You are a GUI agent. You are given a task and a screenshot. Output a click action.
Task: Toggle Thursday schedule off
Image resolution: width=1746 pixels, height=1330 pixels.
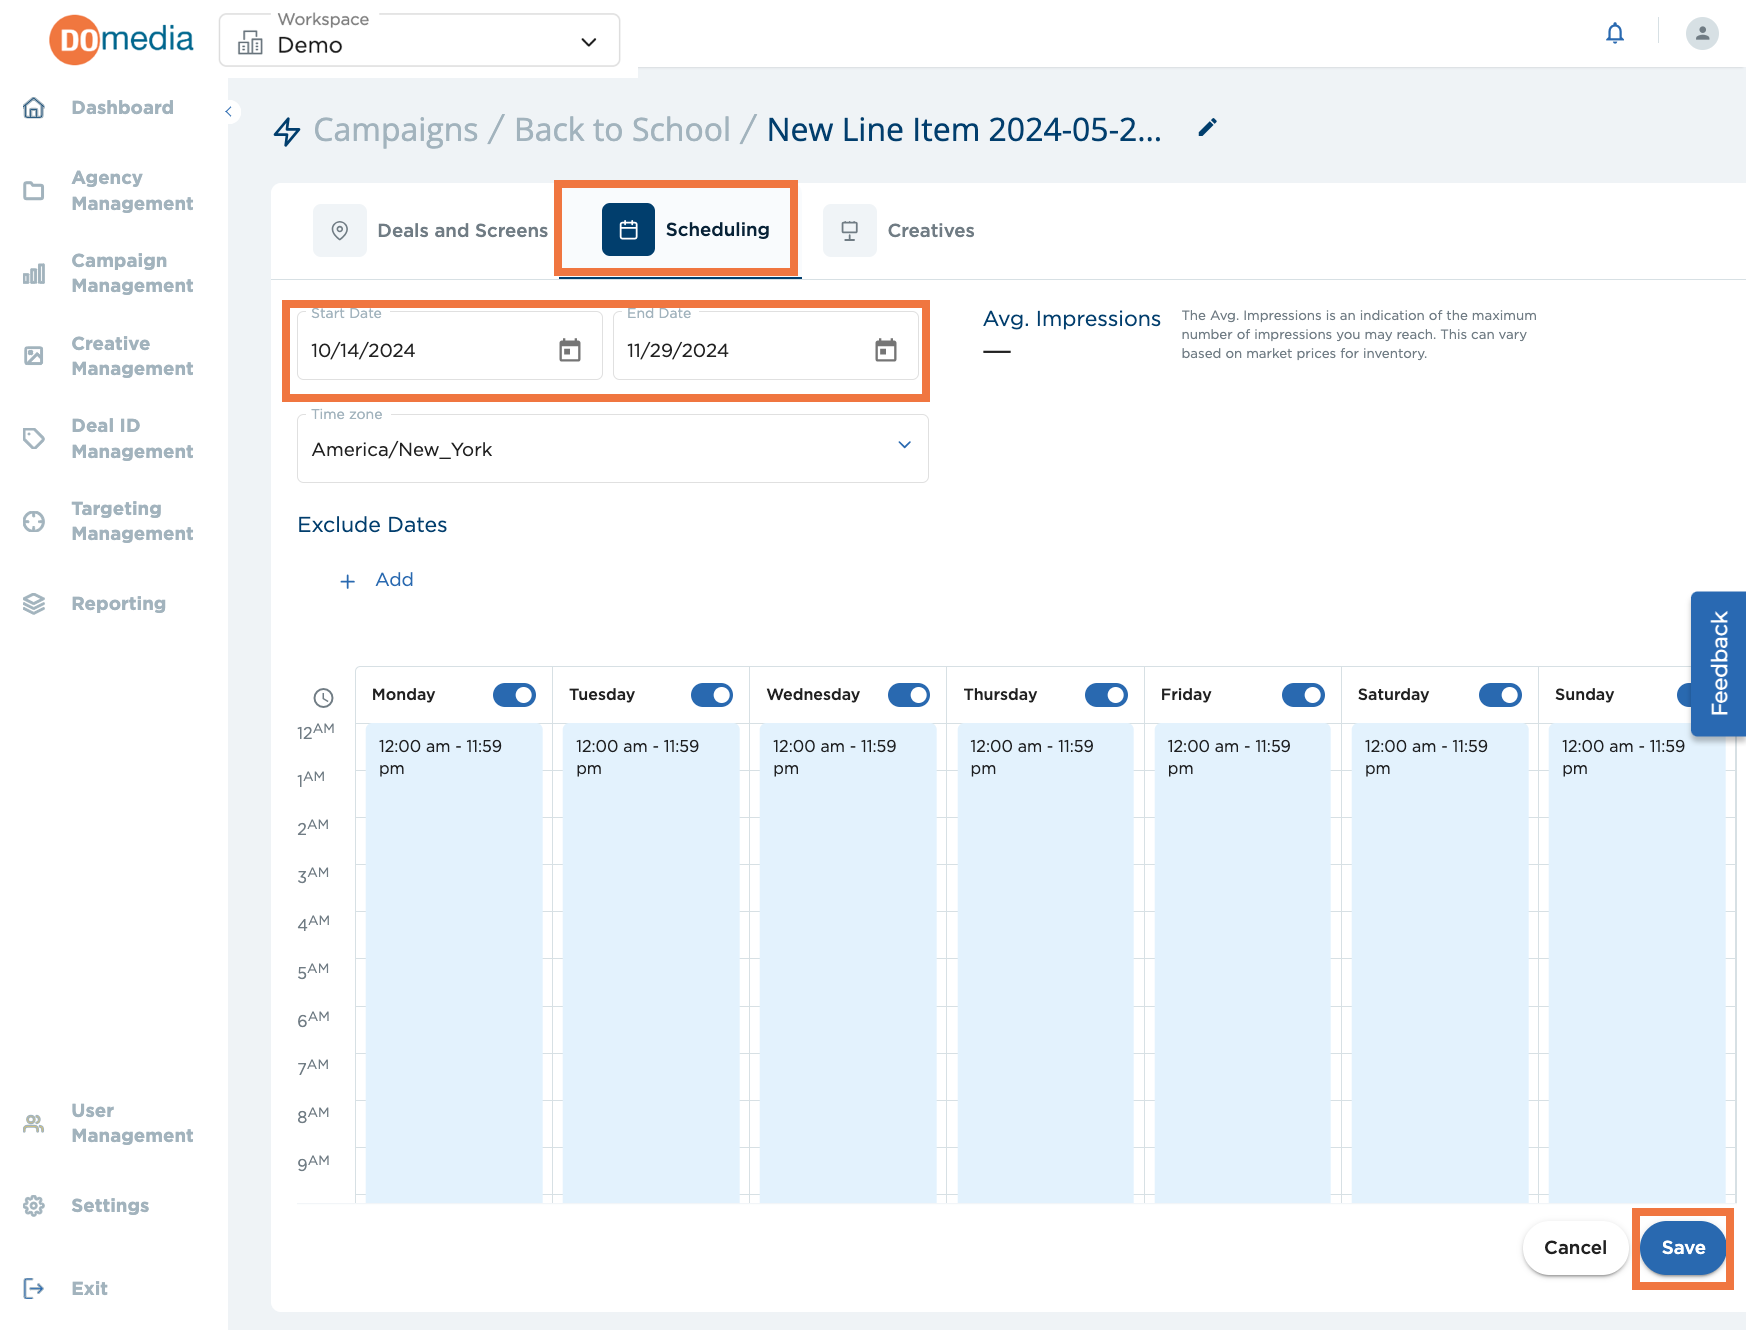[x=1106, y=695]
